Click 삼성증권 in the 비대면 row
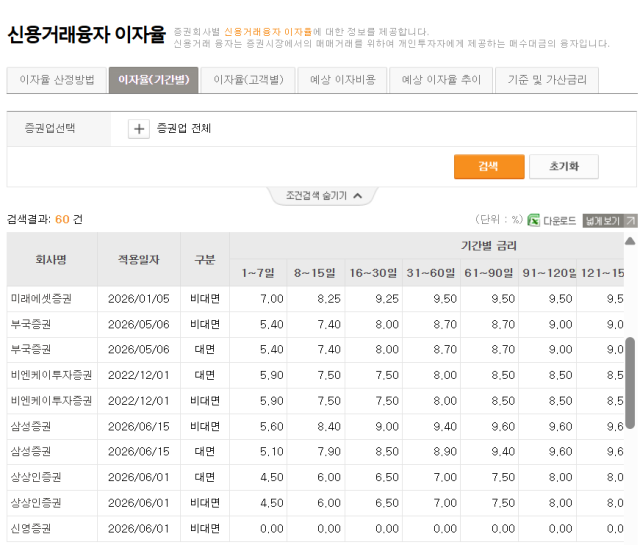This screenshot has width=640, height=545. (31, 427)
